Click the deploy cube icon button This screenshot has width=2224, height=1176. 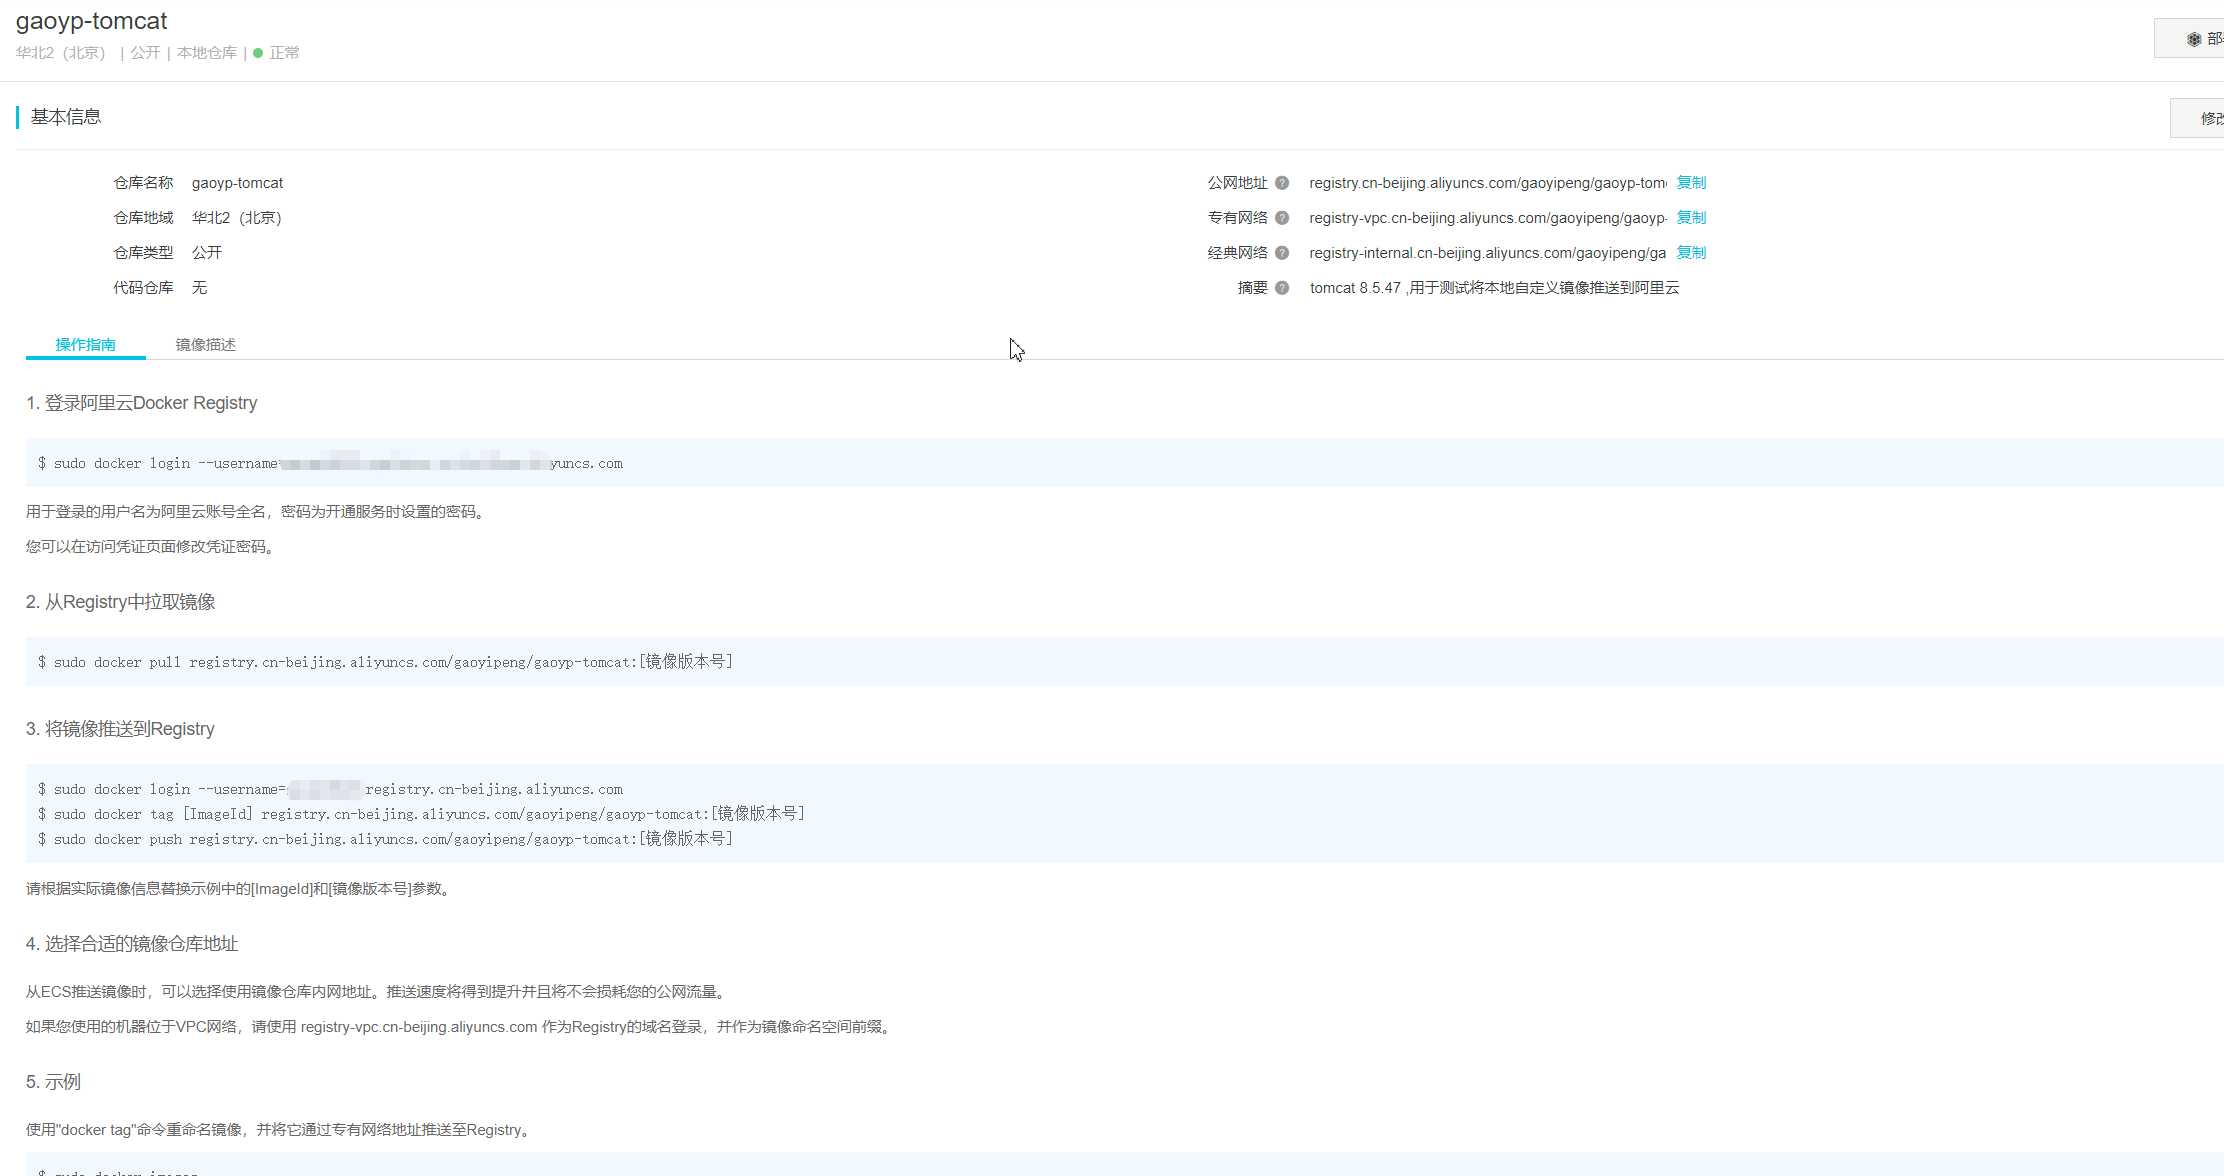coord(2193,39)
